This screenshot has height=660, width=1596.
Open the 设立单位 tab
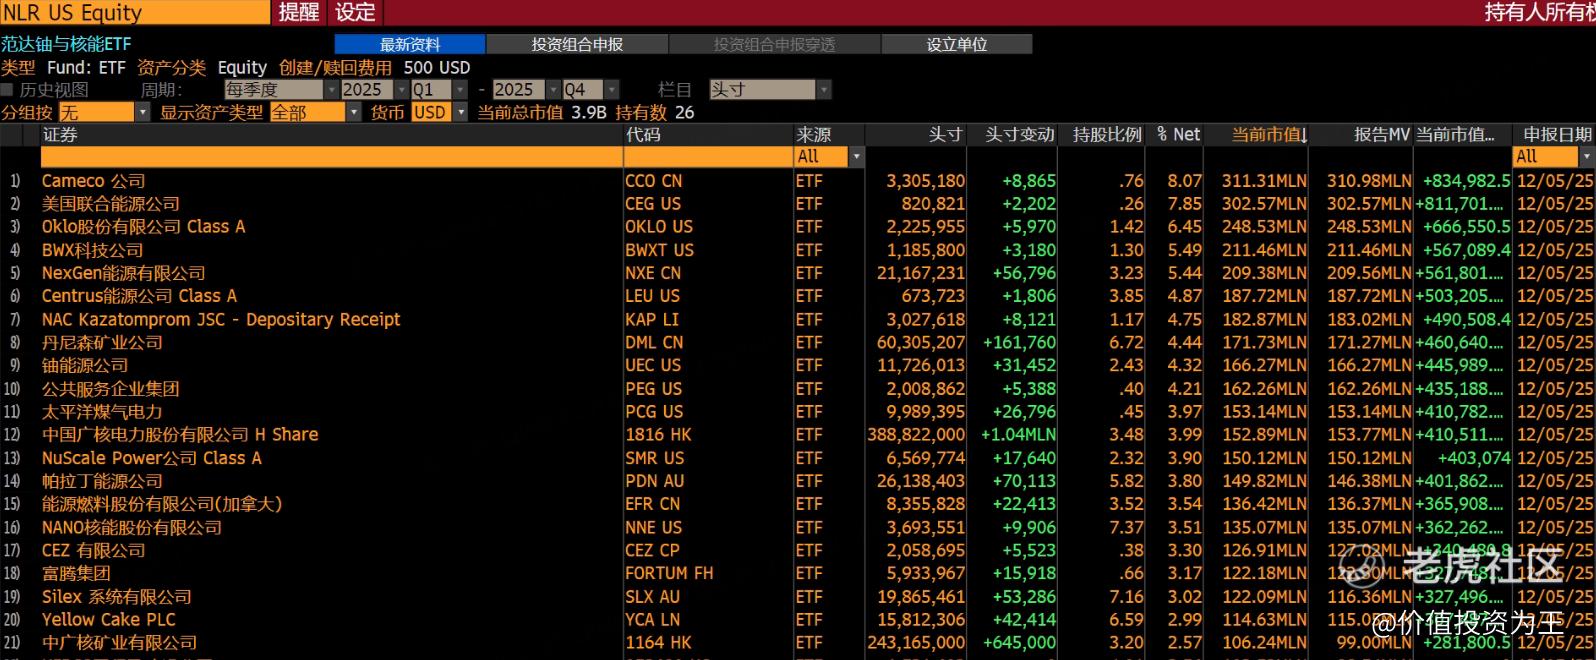pos(956,45)
